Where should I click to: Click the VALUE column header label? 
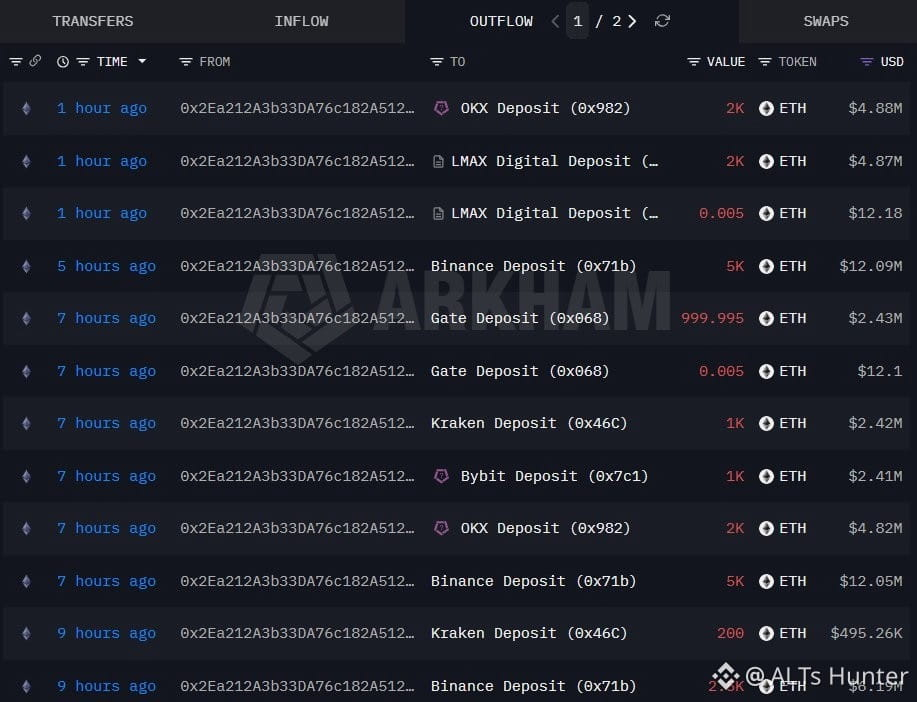(x=726, y=61)
